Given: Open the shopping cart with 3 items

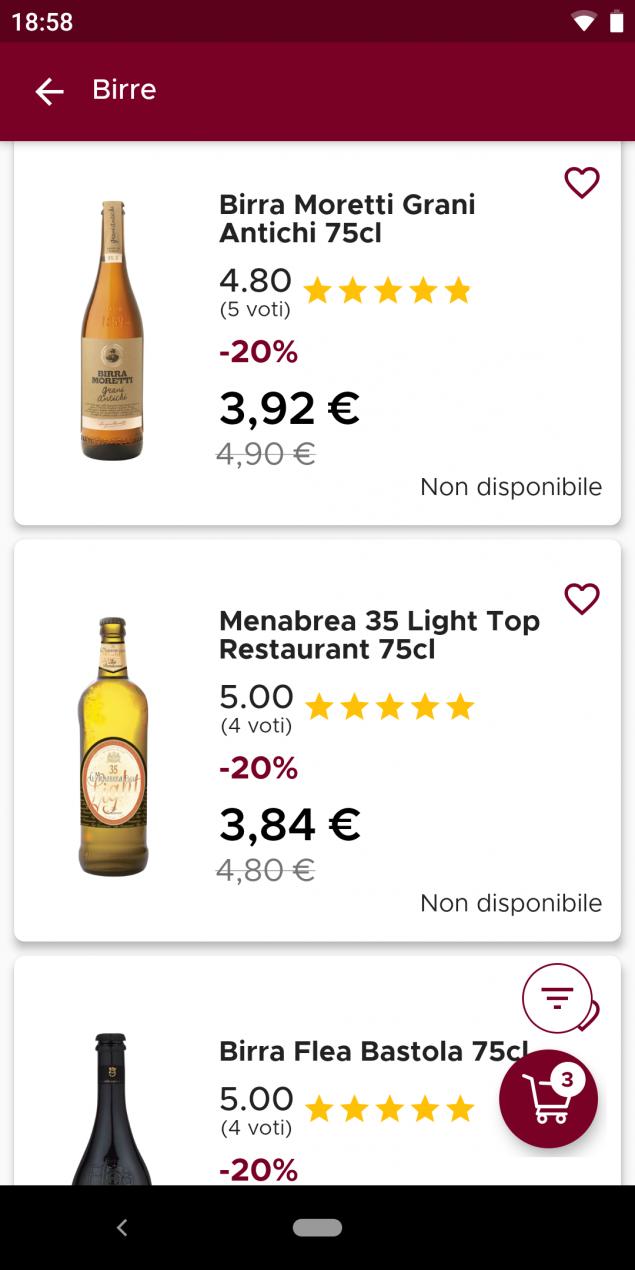Looking at the screenshot, I should [548, 1099].
